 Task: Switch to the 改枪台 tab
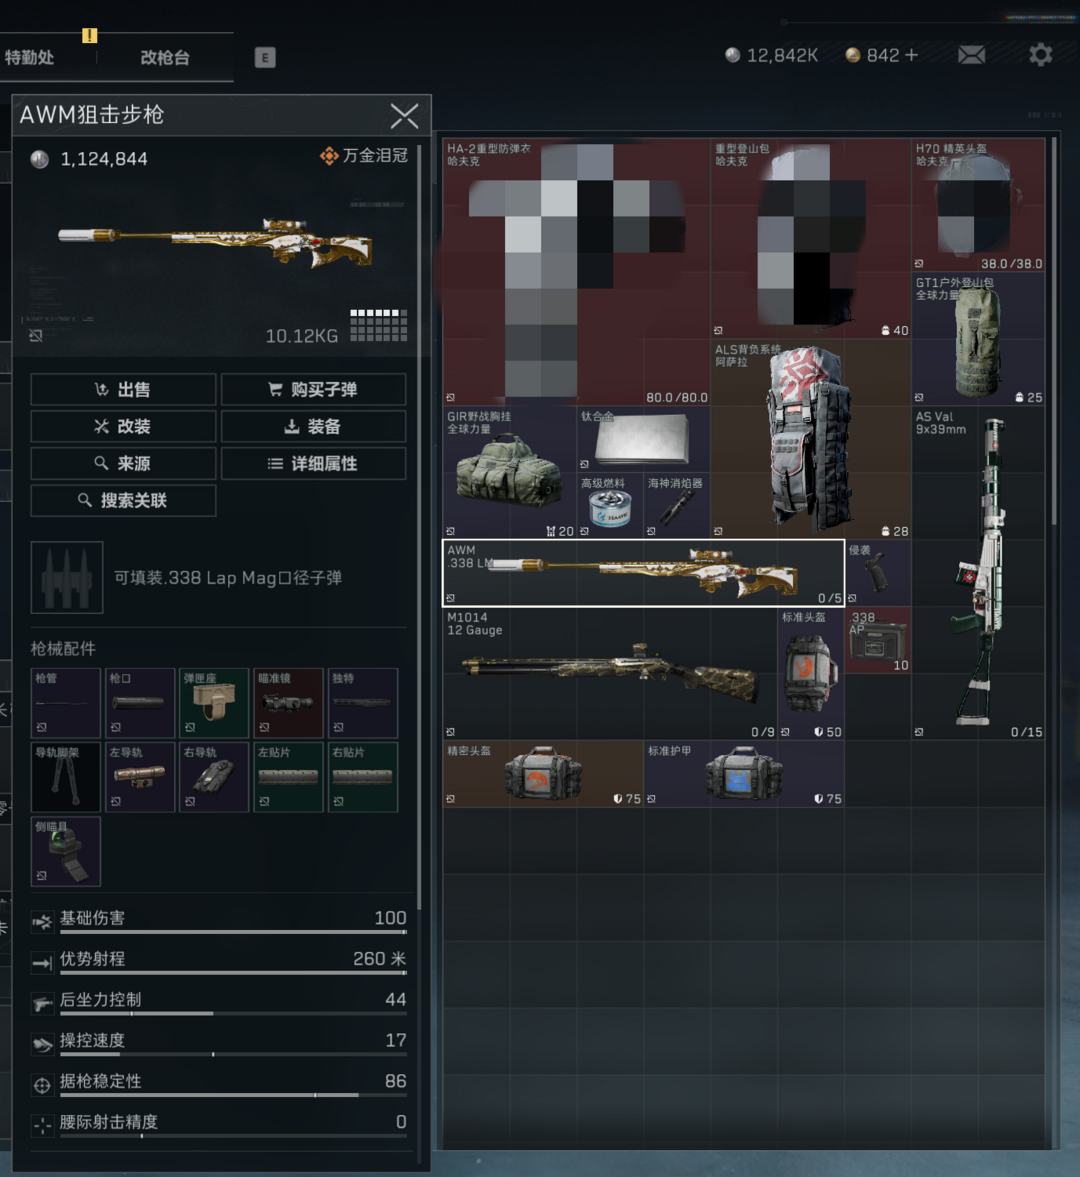pyautogui.click(x=165, y=58)
